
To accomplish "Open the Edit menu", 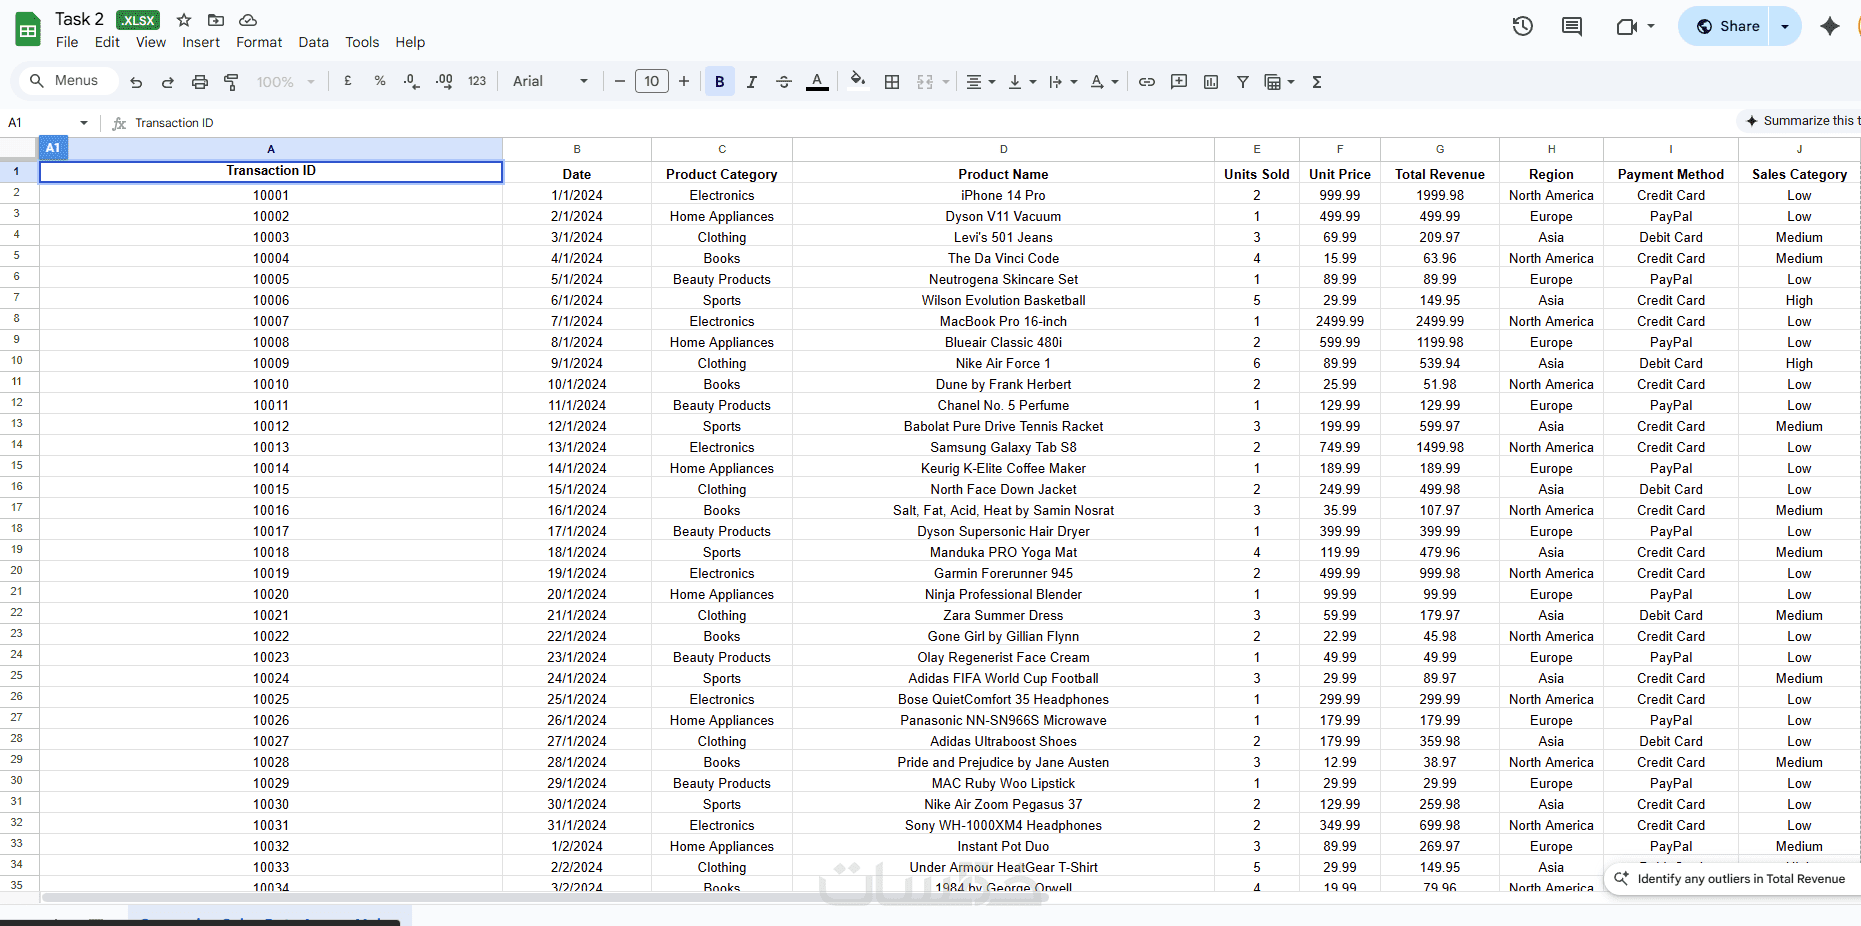I will tap(107, 42).
